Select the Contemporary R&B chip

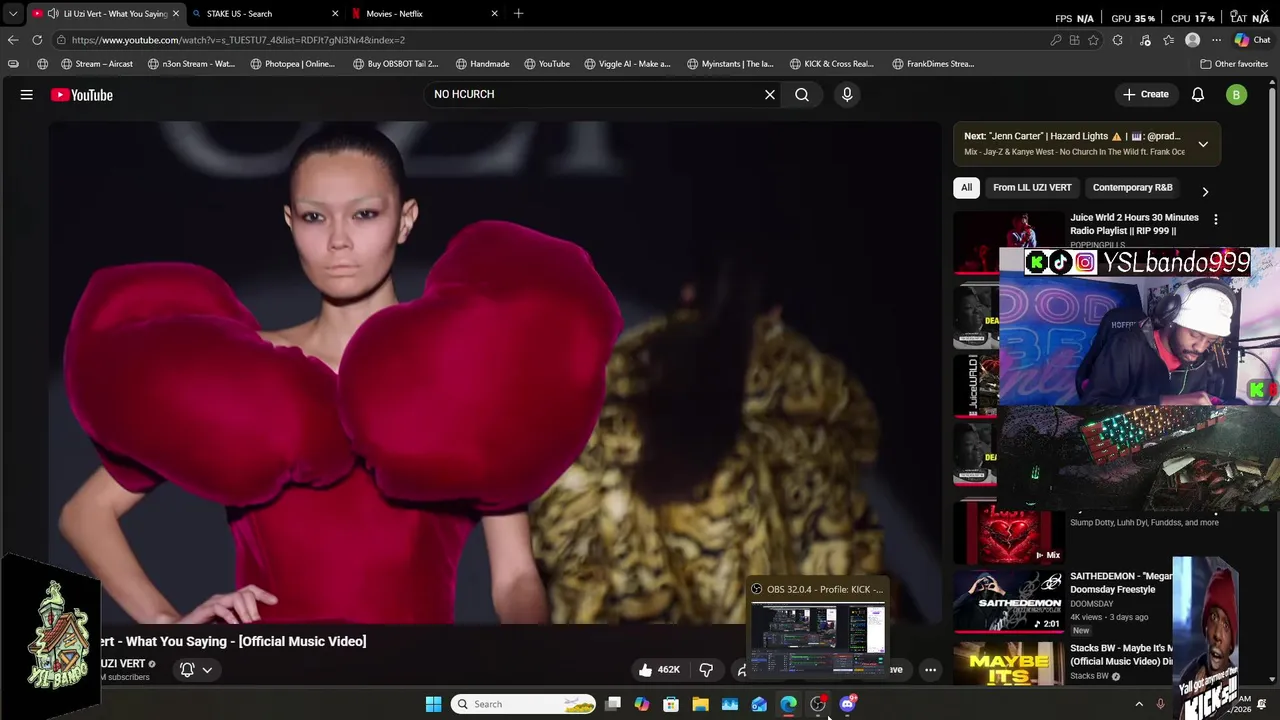click(1132, 187)
